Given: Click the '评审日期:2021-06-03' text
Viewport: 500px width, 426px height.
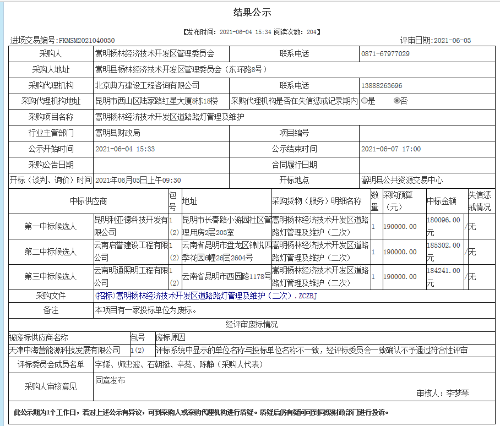Looking at the screenshot, I should point(436,41).
